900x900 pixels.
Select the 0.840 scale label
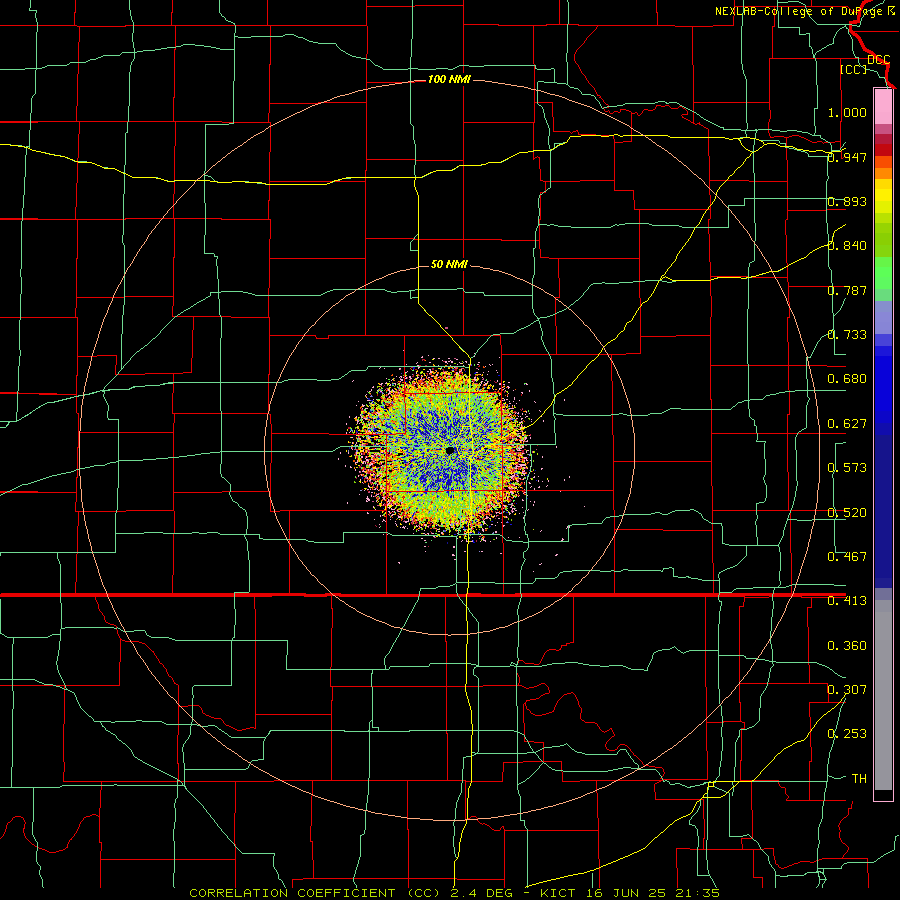pyautogui.click(x=847, y=246)
